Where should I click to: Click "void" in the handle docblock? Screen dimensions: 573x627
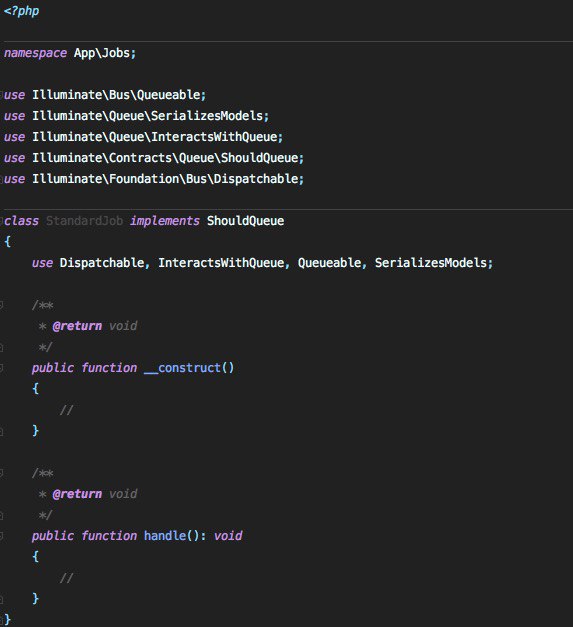(x=123, y=494)
